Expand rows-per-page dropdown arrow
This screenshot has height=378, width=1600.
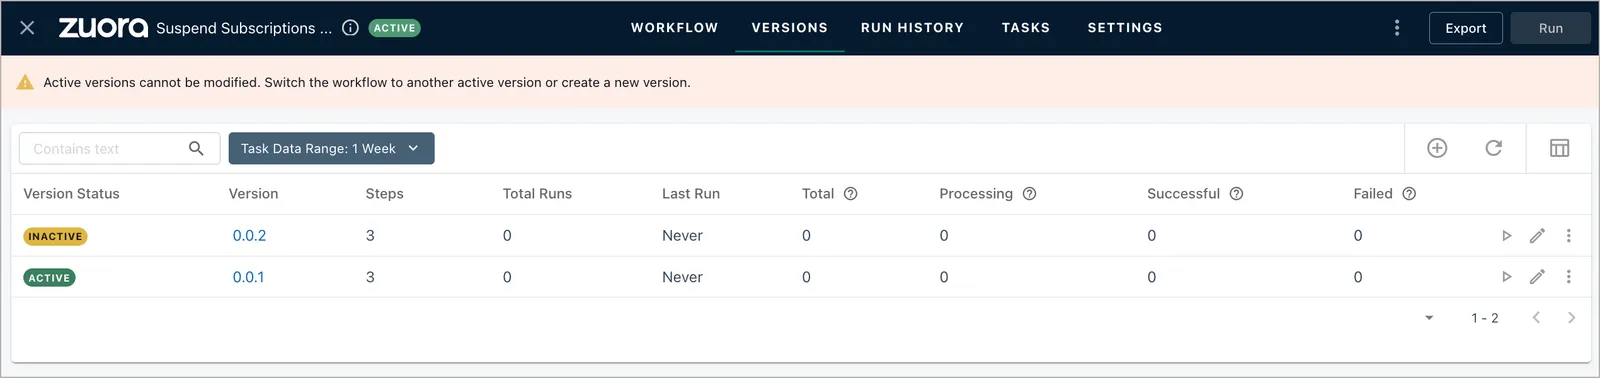click(x=1429, y=318)
